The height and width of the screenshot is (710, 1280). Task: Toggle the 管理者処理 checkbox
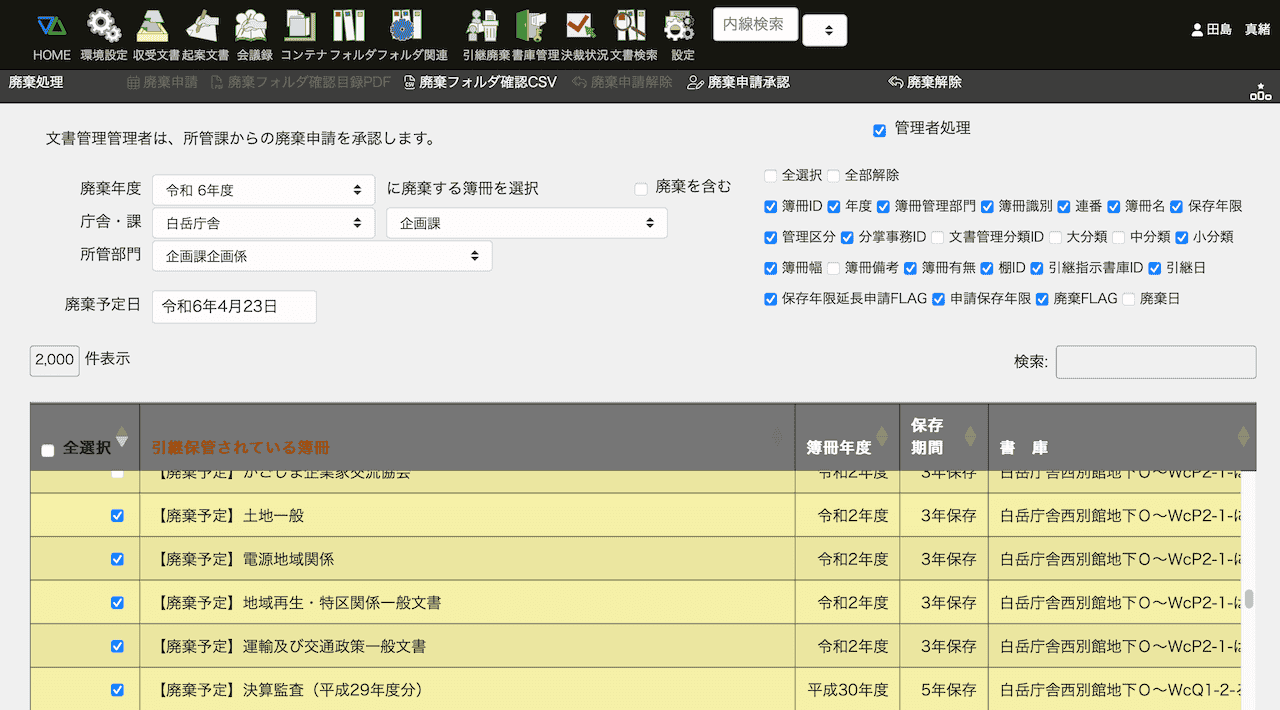click(880, 130)
